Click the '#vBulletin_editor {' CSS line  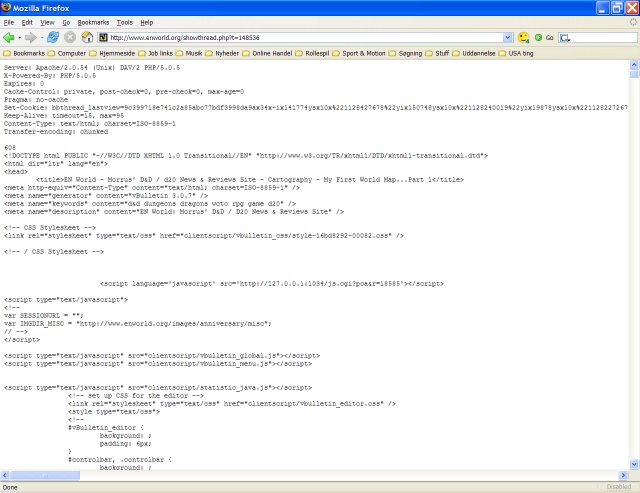pyautogui.click(x=106, y=428)
